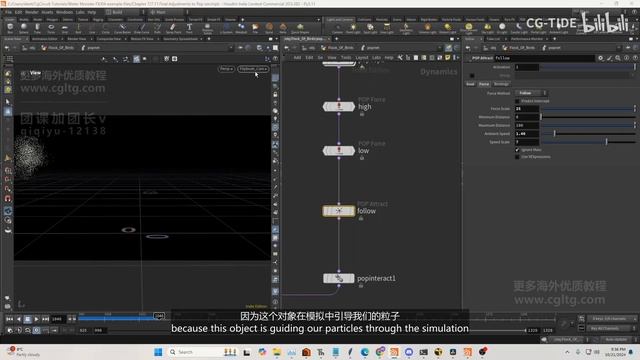This screenshot has width=640, height=360.
Task: Click the Force Scale value field
Action: pyautogui.click(x=527, y=109)
